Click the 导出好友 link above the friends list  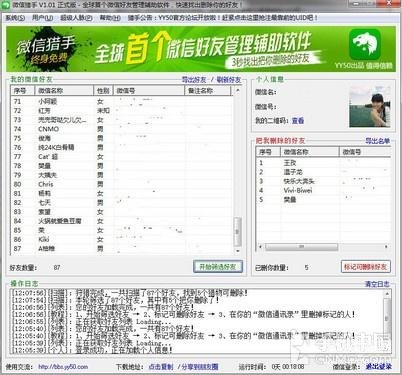(x=194, y=80)
